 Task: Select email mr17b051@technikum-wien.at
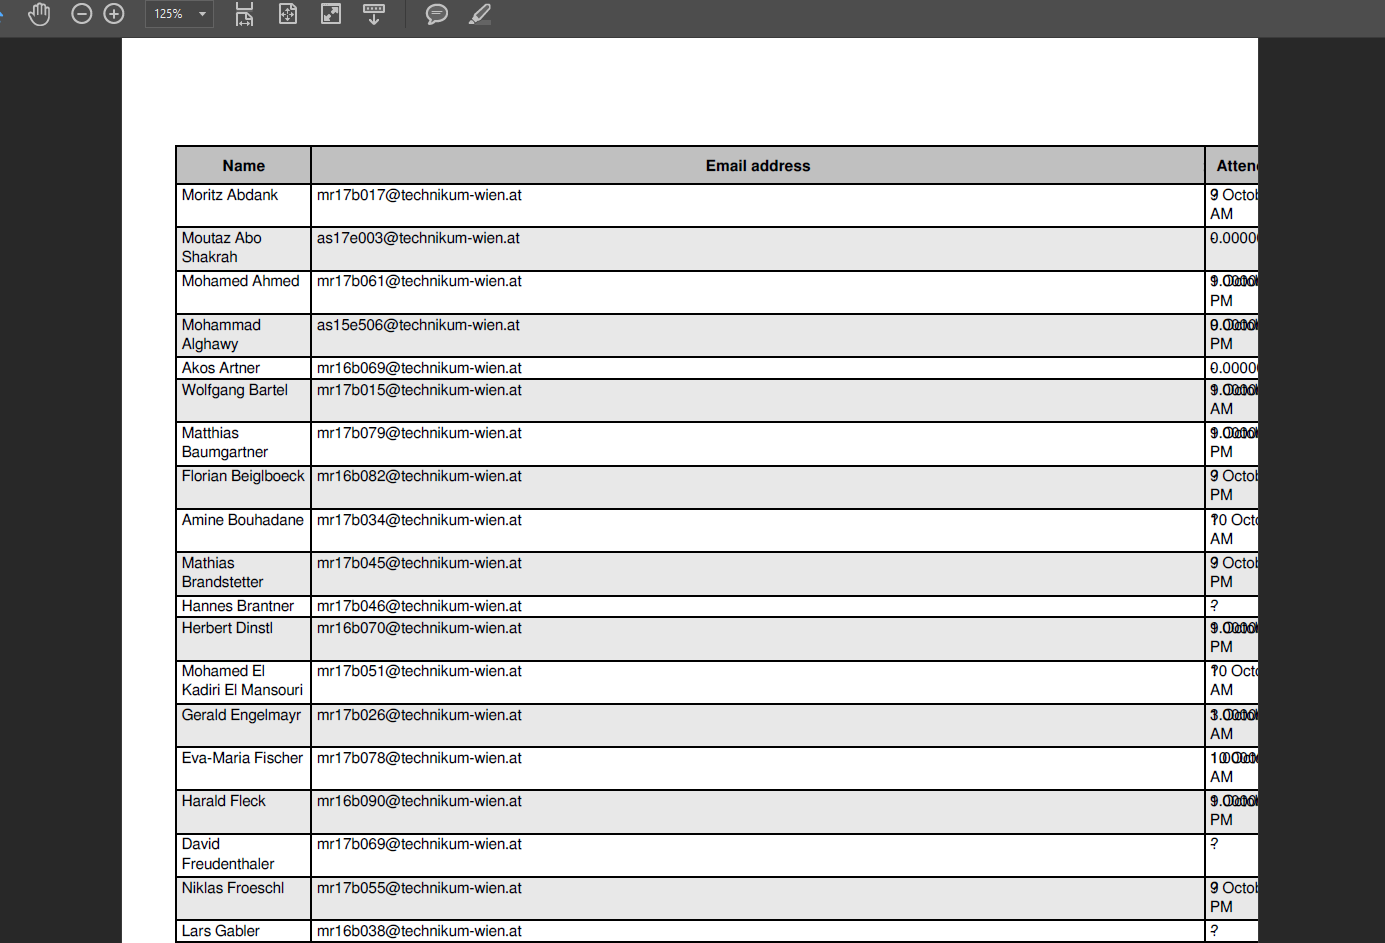point(419,671)
